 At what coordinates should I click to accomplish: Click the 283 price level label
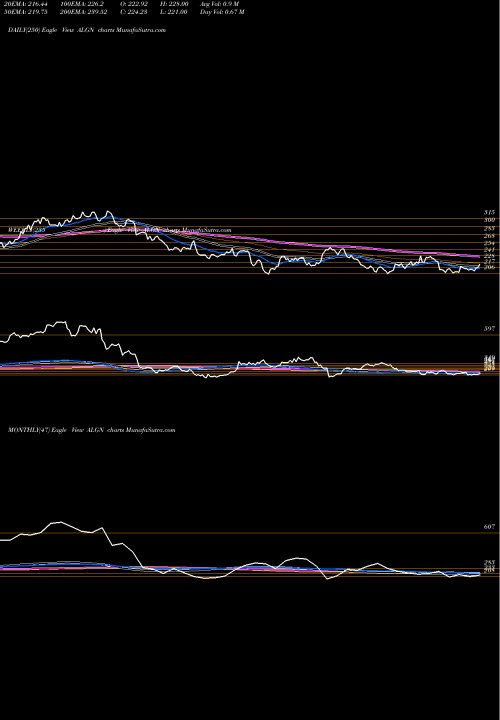point(489,228)
